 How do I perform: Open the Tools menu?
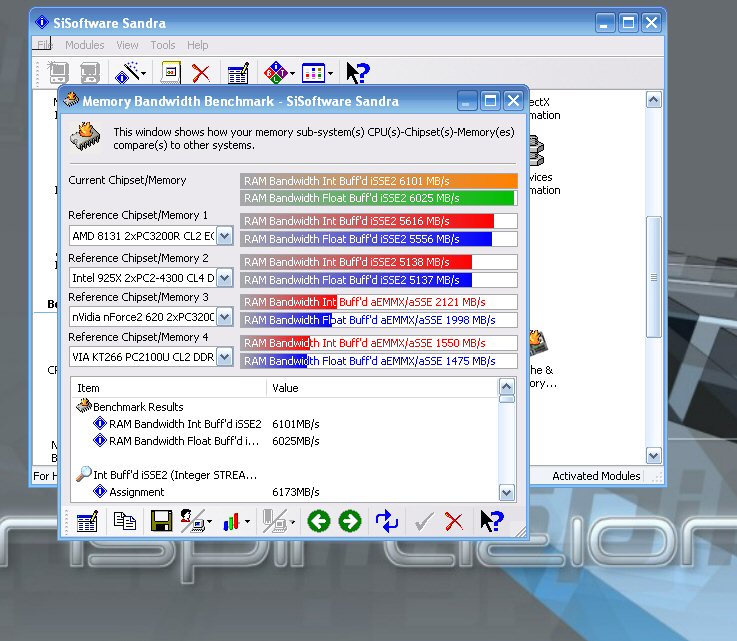(x=163, y=45)
